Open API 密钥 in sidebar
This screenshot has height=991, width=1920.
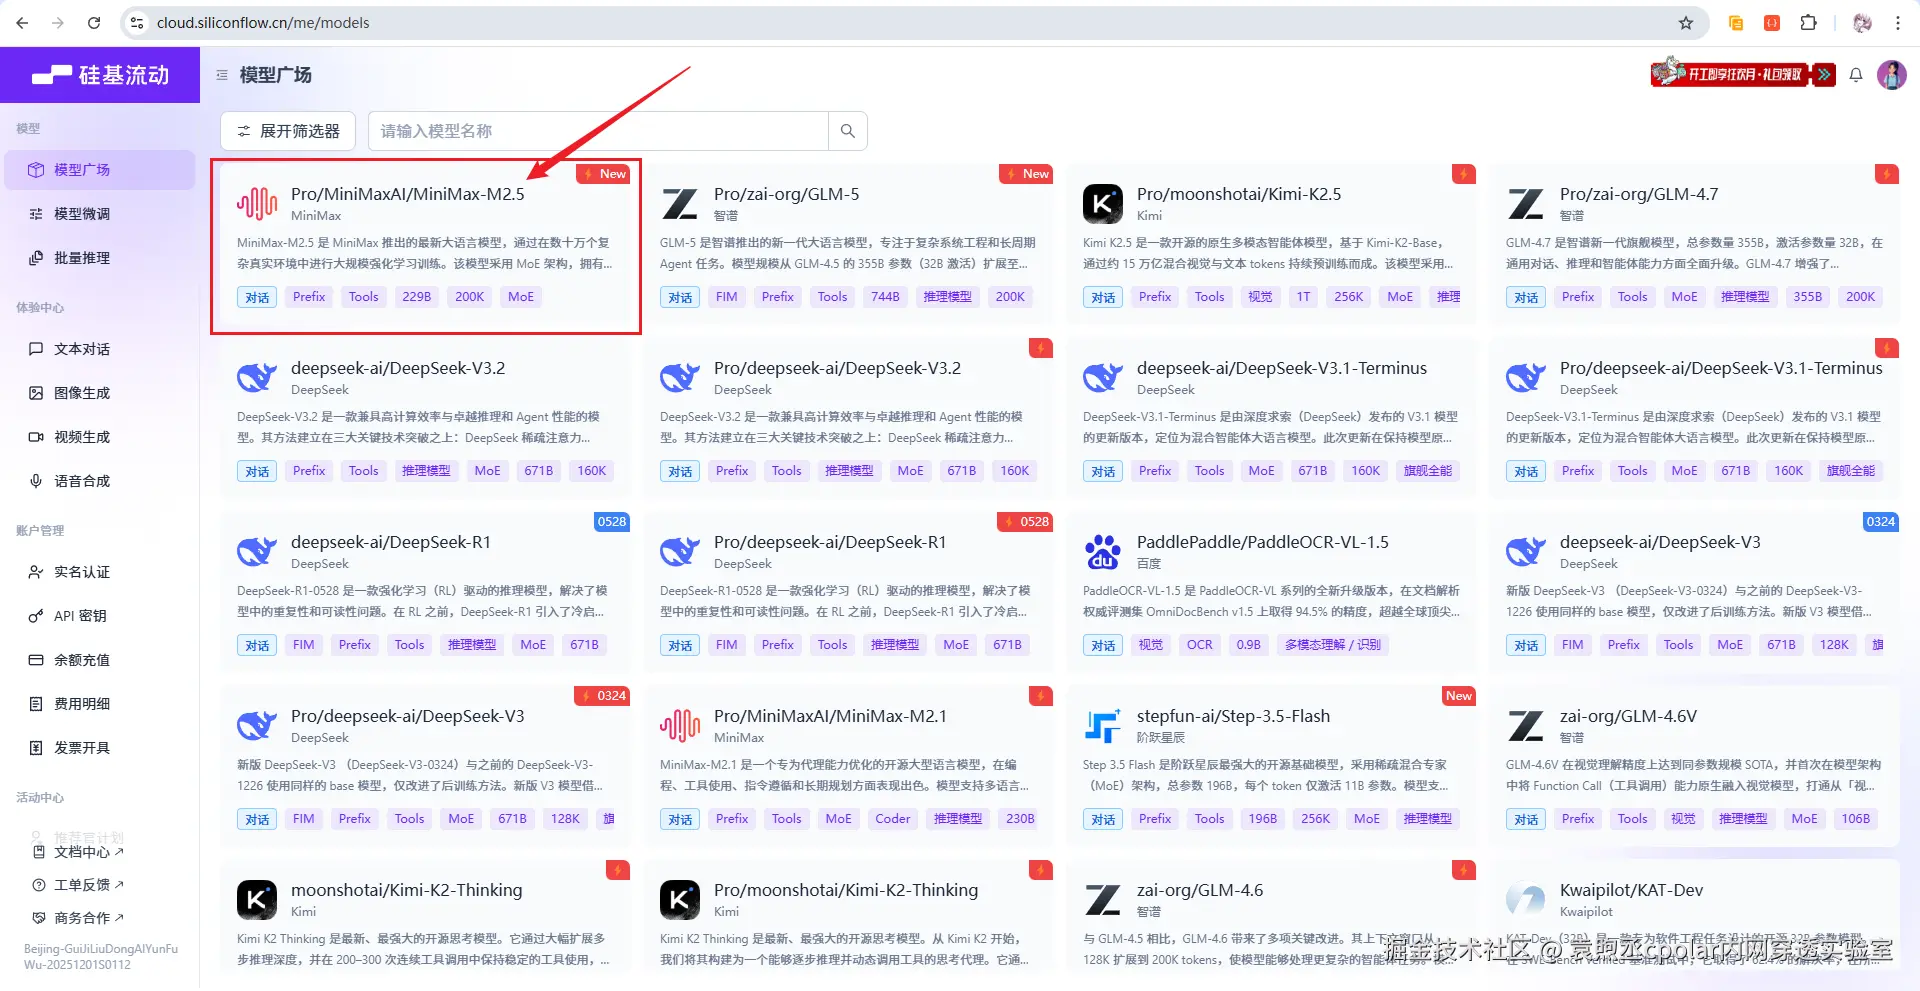(99, 616)
